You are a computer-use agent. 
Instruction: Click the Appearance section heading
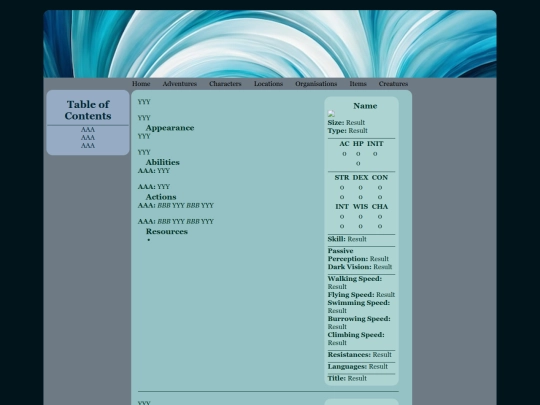[x=170, y=128]
